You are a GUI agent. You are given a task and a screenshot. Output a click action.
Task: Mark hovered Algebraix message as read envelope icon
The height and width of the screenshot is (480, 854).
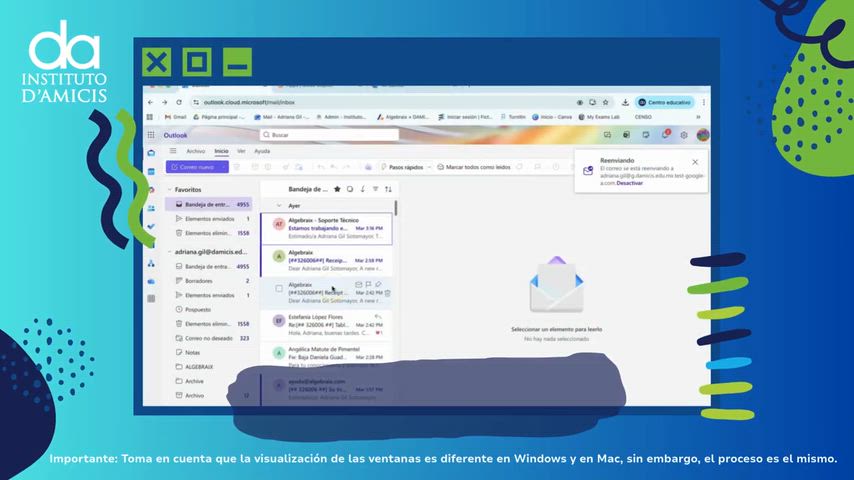358,284
